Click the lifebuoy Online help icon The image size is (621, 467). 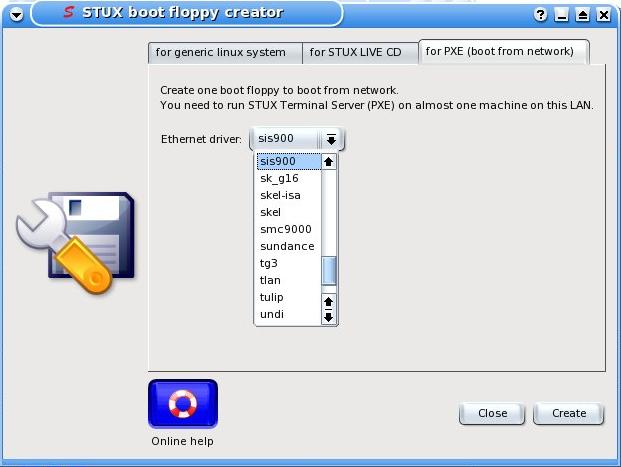[183, 404]
